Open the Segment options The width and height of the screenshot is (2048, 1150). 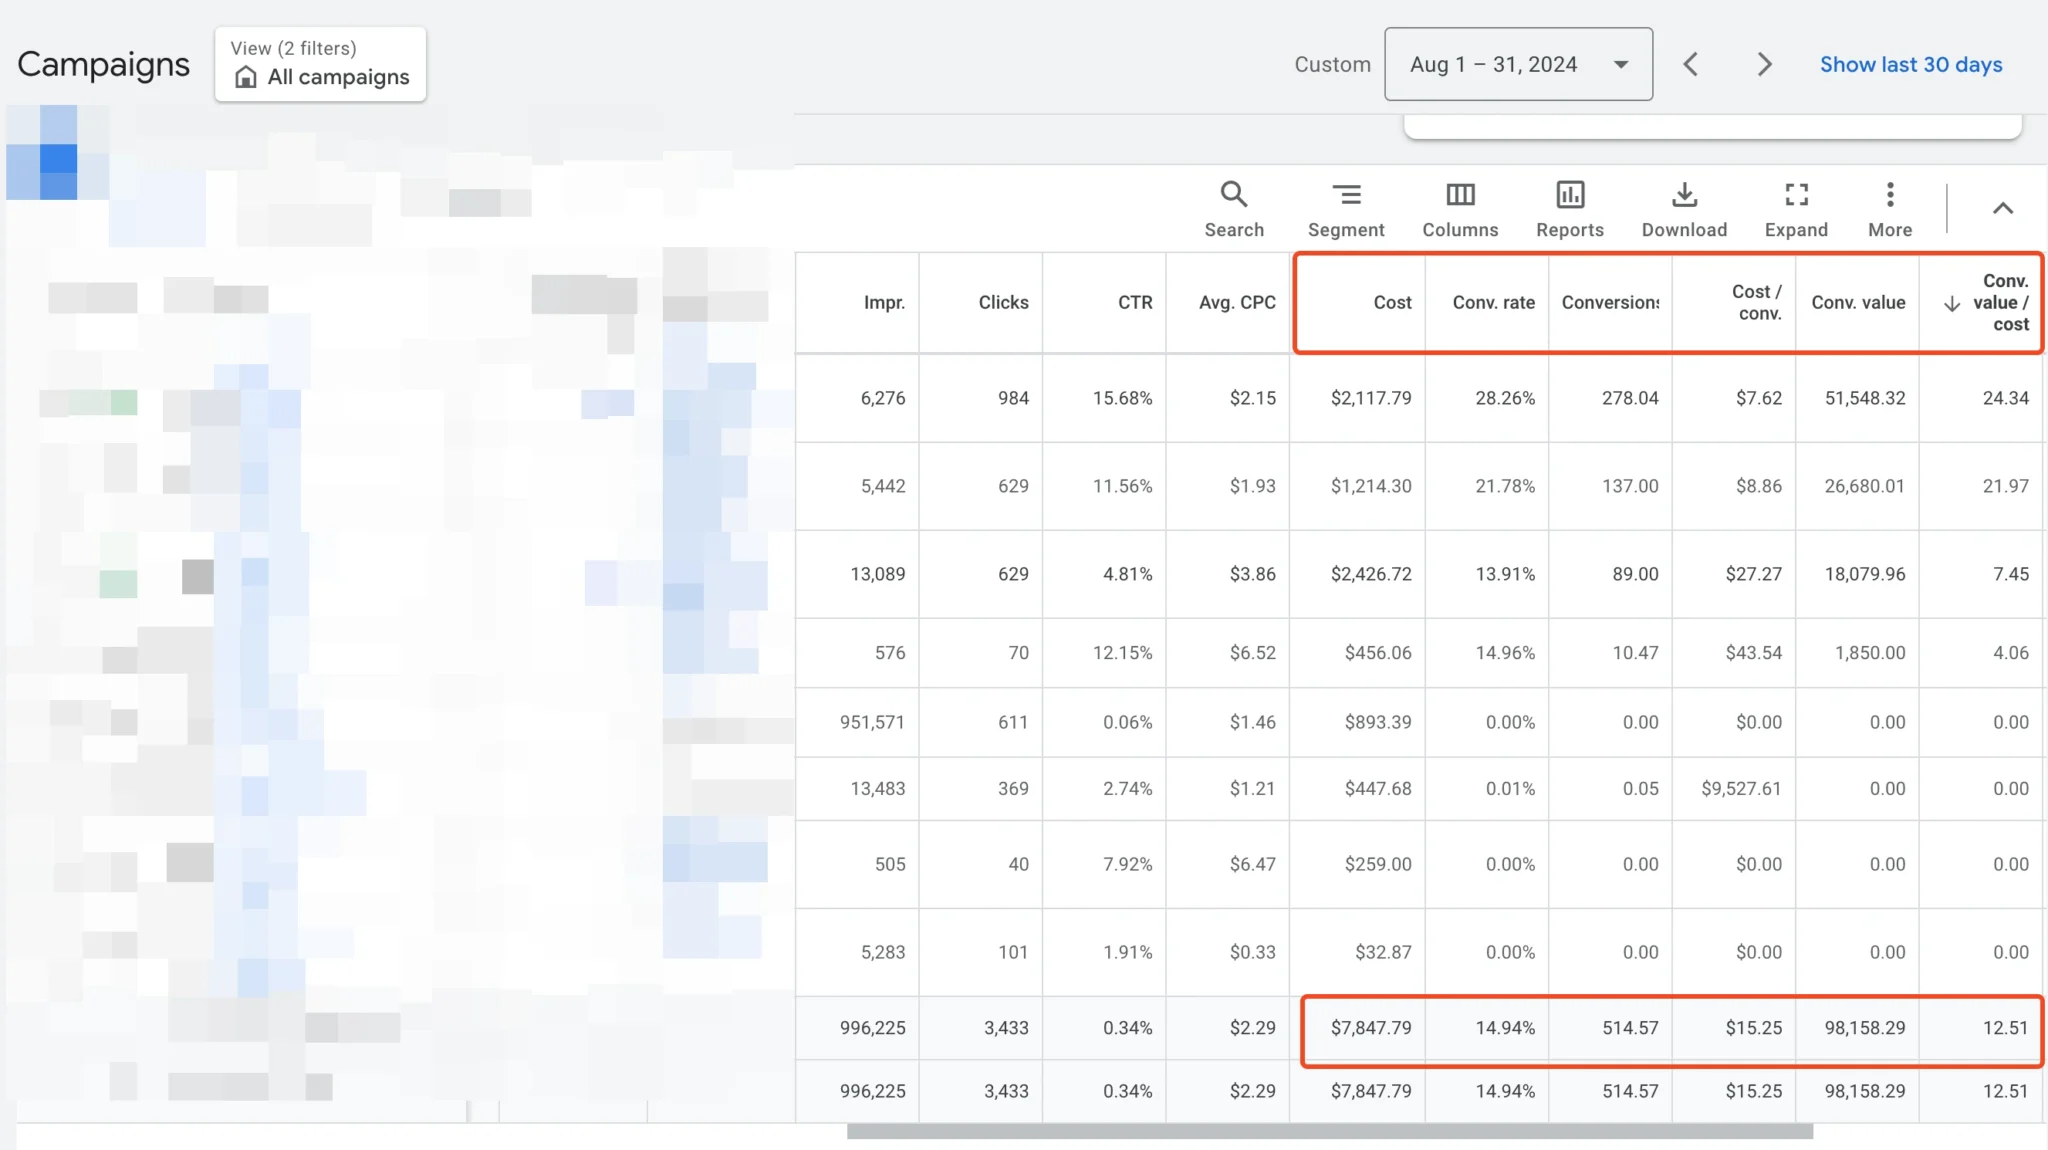click(x=1345, y=208)
